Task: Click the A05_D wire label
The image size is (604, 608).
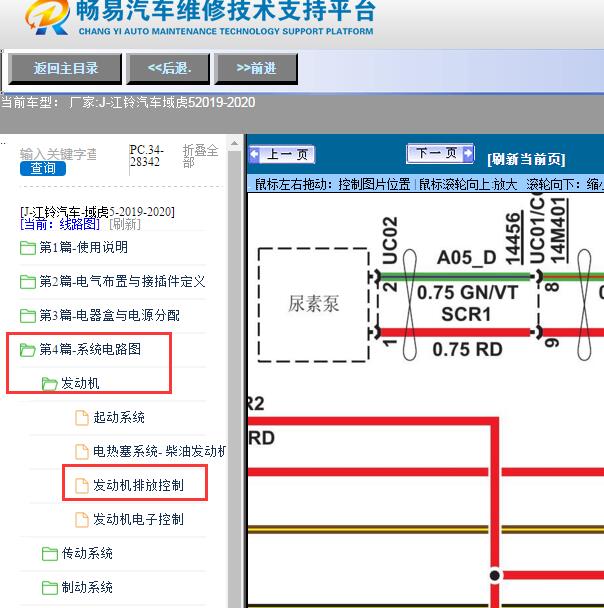Action: click(466, 258)
